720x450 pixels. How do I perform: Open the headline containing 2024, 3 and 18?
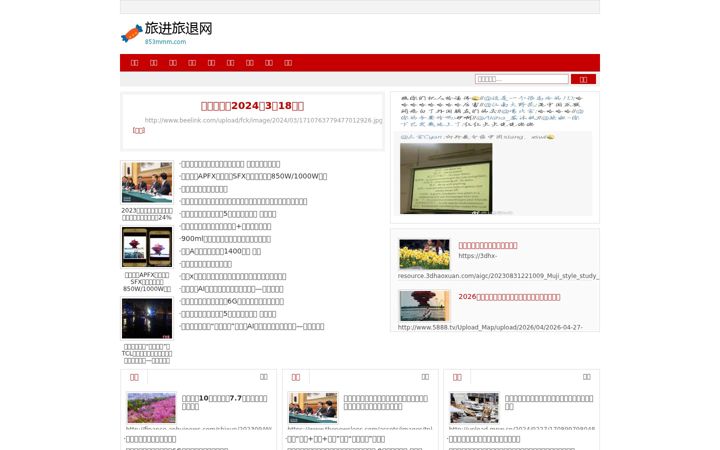(x=252, y=106)
